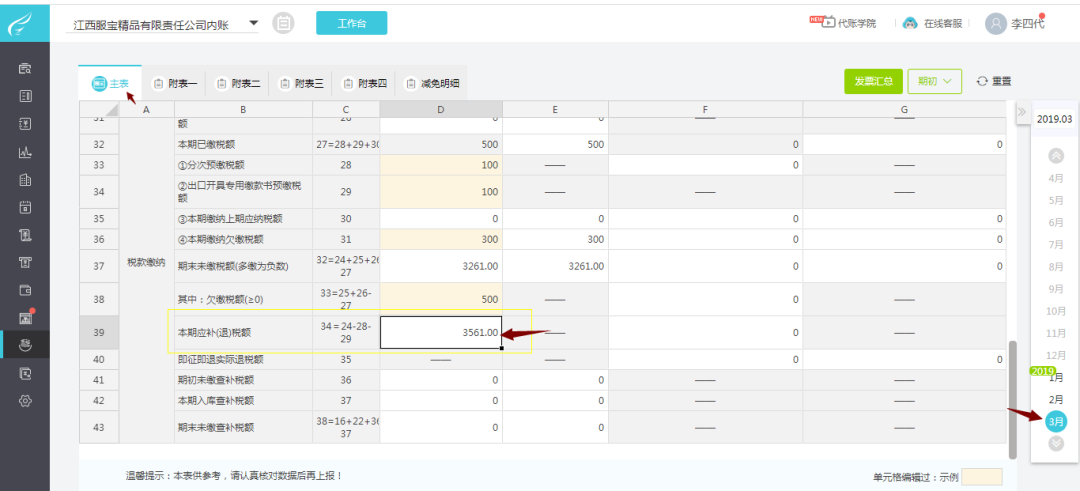Open the document edit icon in sidebar
Image resolution: width=1080 pixels, height=491 pixels.
click(25, 374)
